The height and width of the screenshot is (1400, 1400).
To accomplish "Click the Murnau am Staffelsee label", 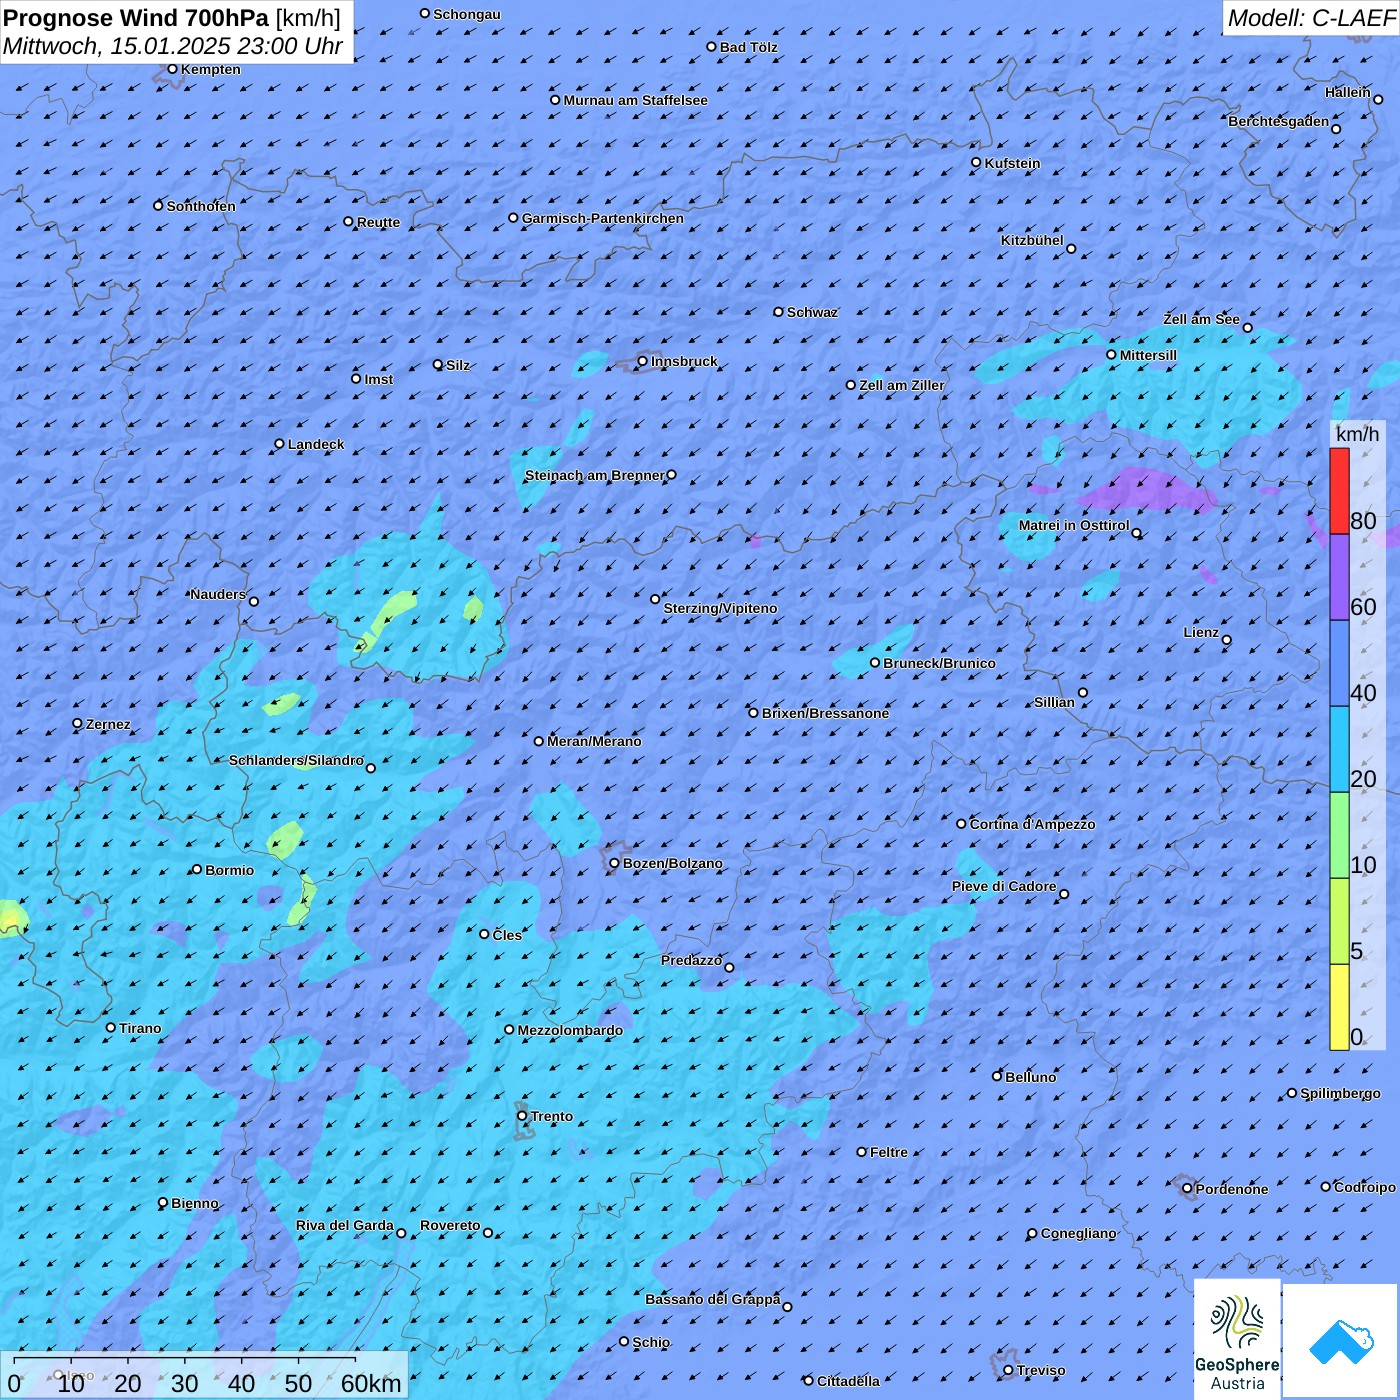I will tap(635, 100).
